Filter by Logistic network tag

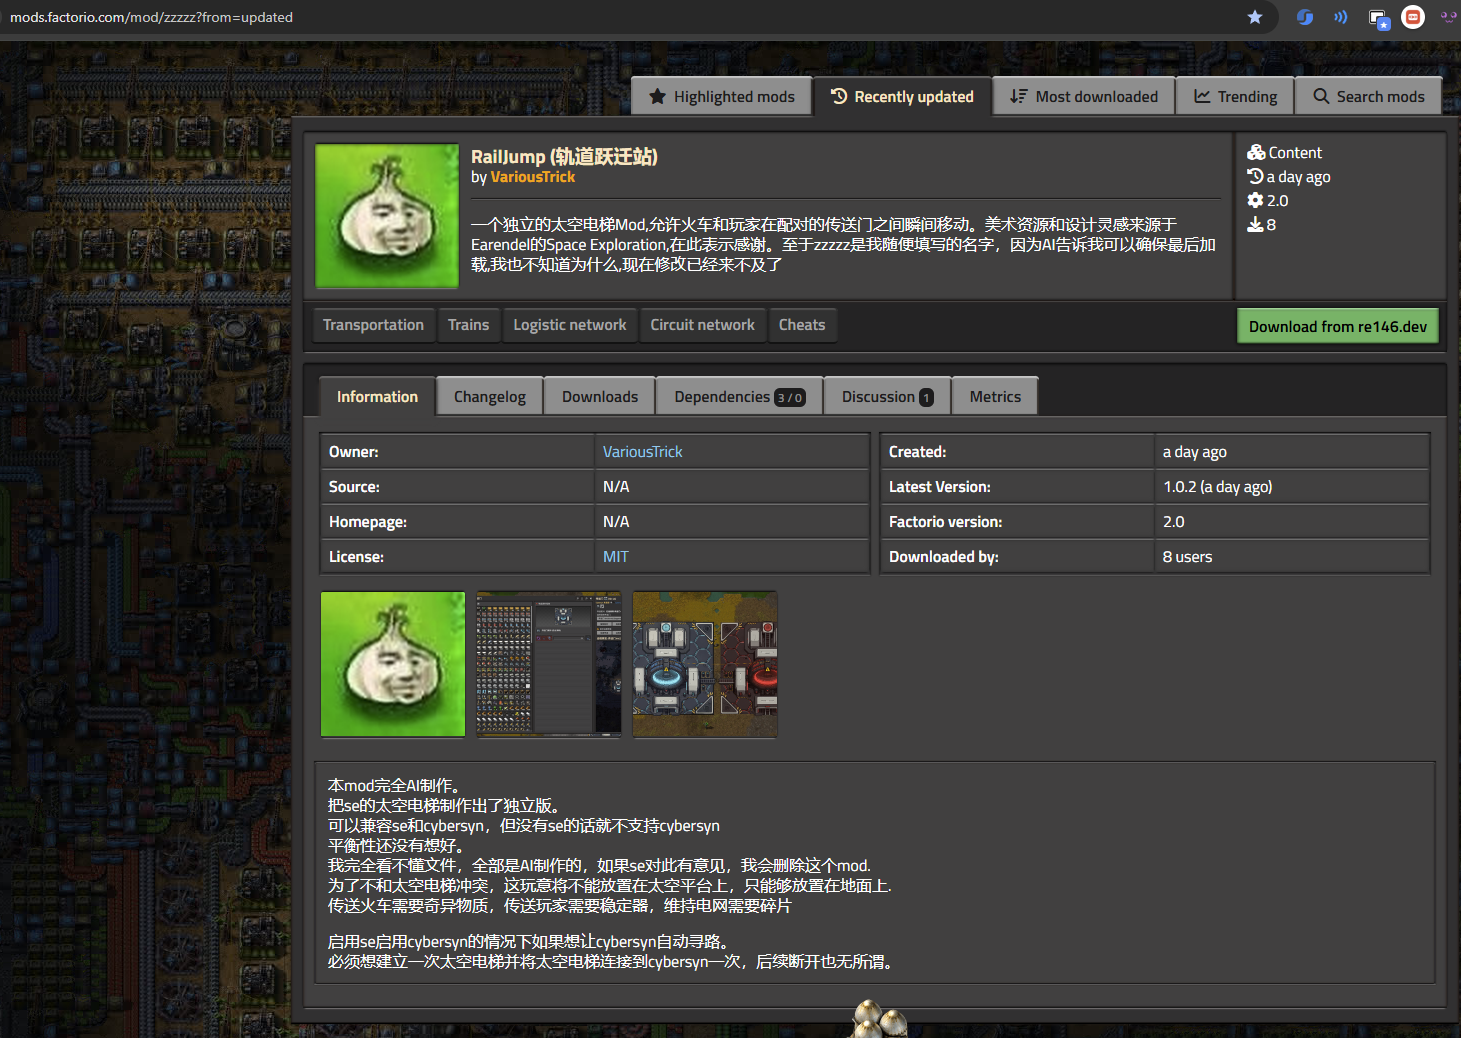pyautogui.click(x=570, y=325)
